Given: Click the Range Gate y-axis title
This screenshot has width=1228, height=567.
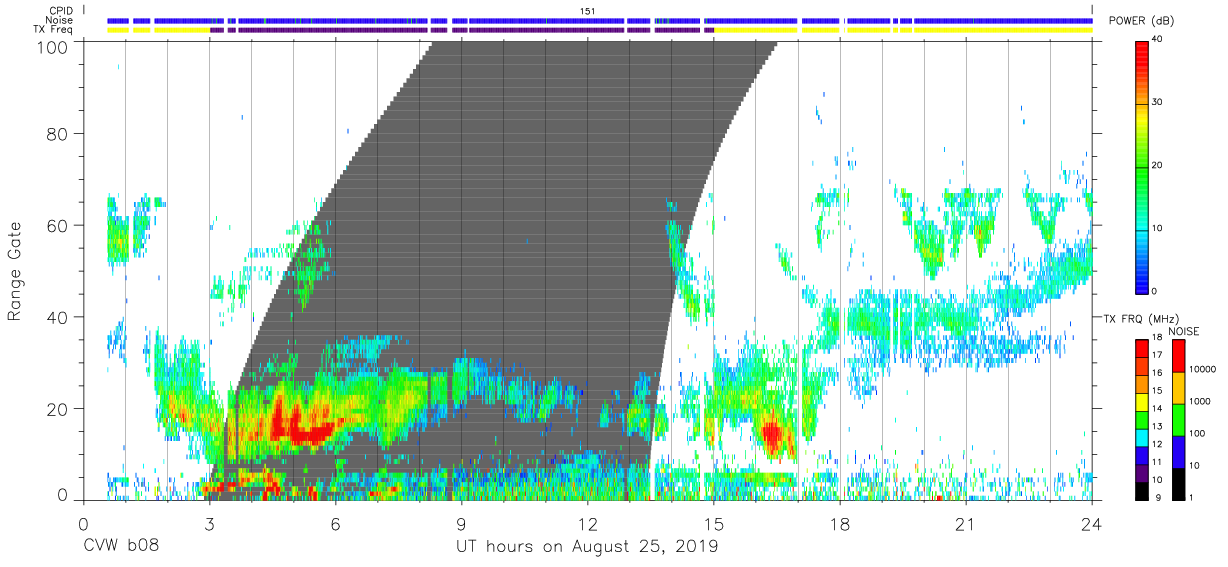Looking at the screenshot, I should coord(15,271).
